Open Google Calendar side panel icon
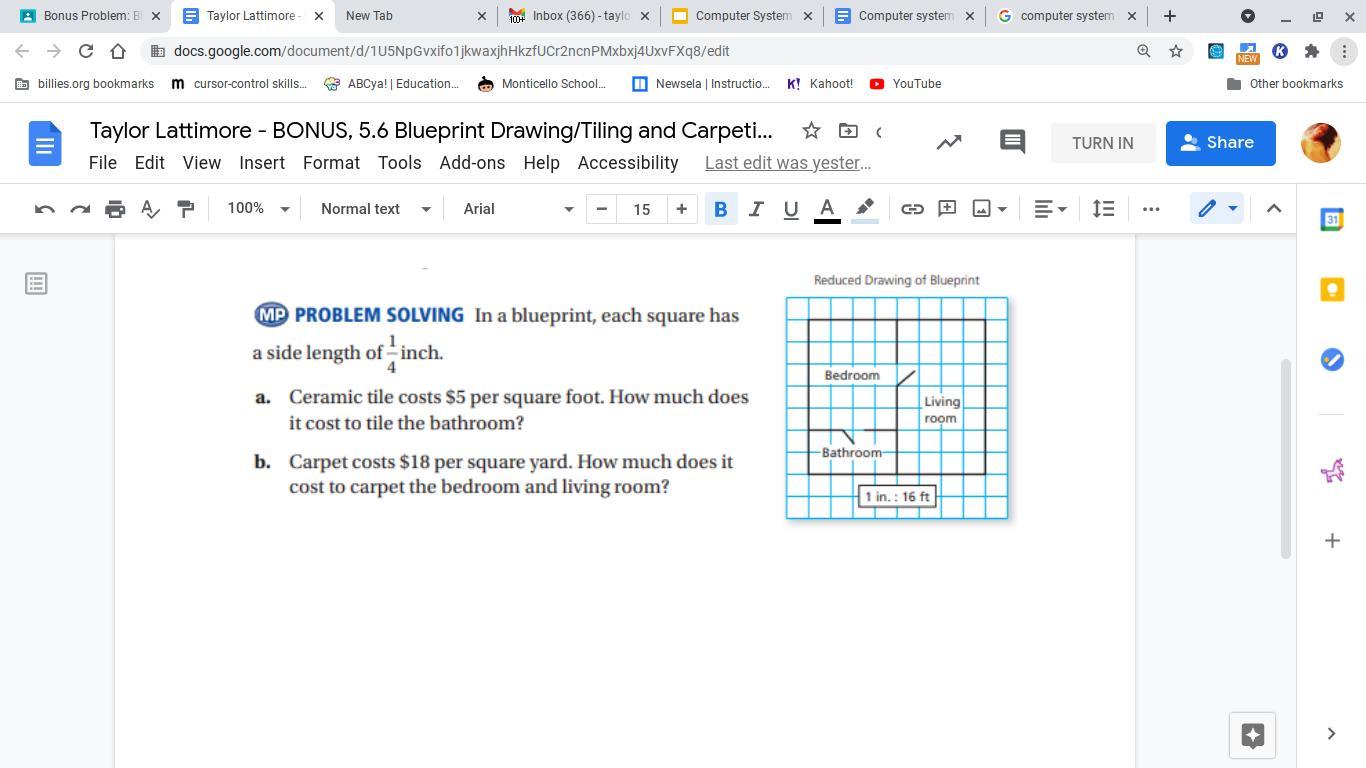This screenshot has width=1366, height=768. [x=1332, y=220]
